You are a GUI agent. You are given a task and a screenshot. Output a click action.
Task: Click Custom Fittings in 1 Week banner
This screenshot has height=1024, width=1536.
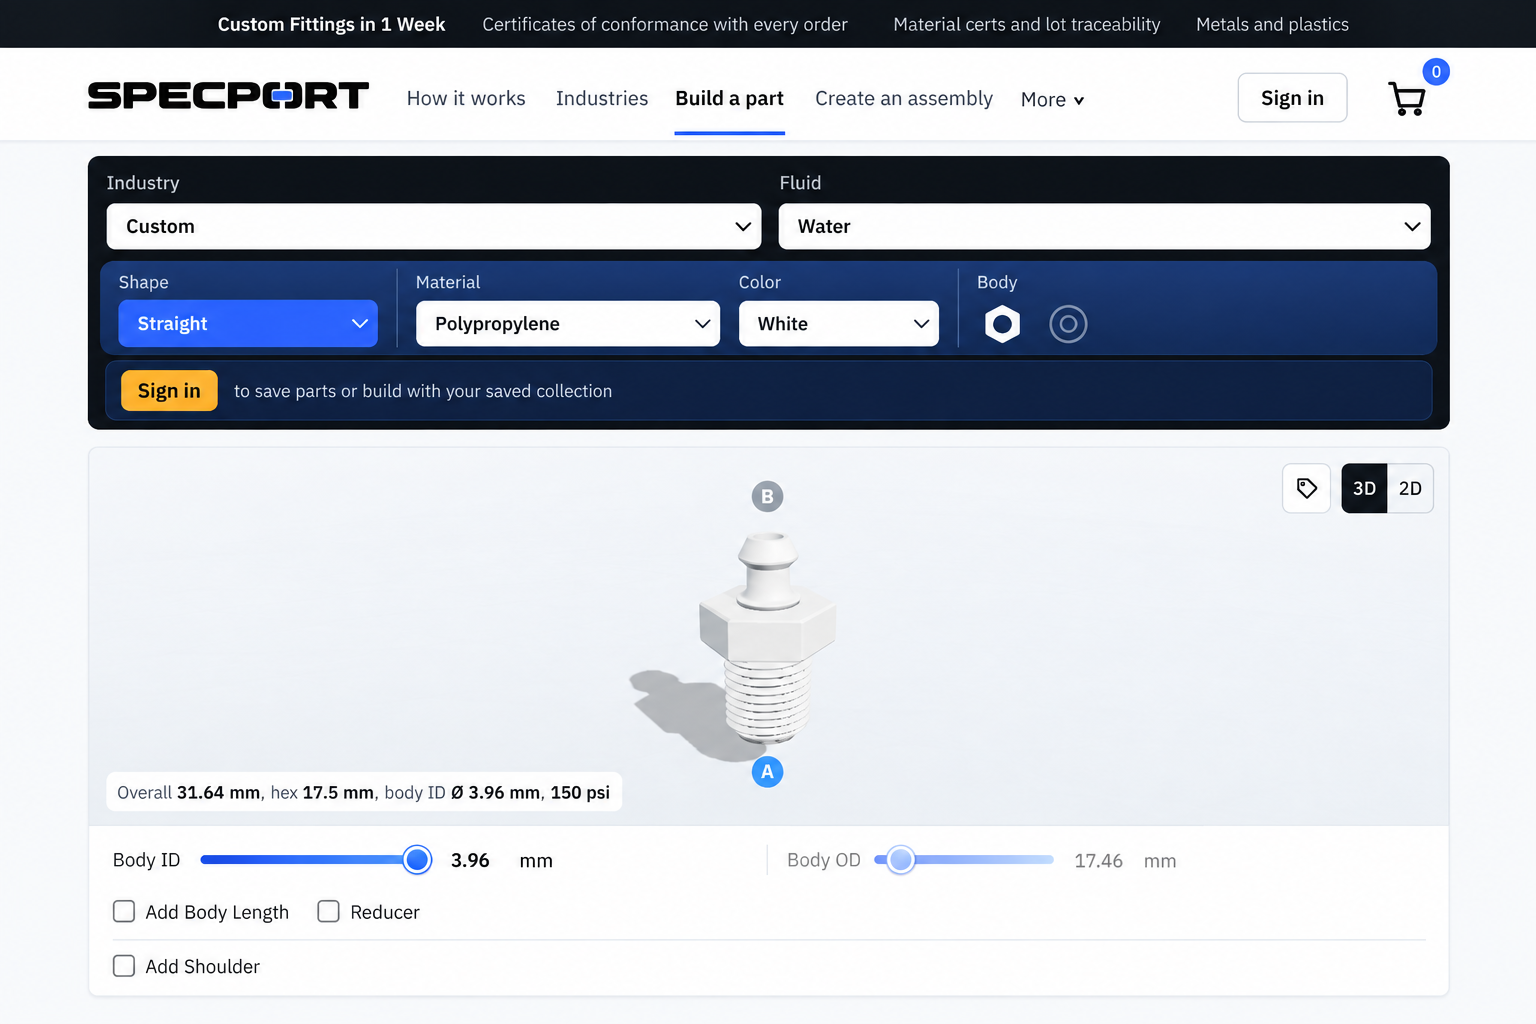point(331,24)
